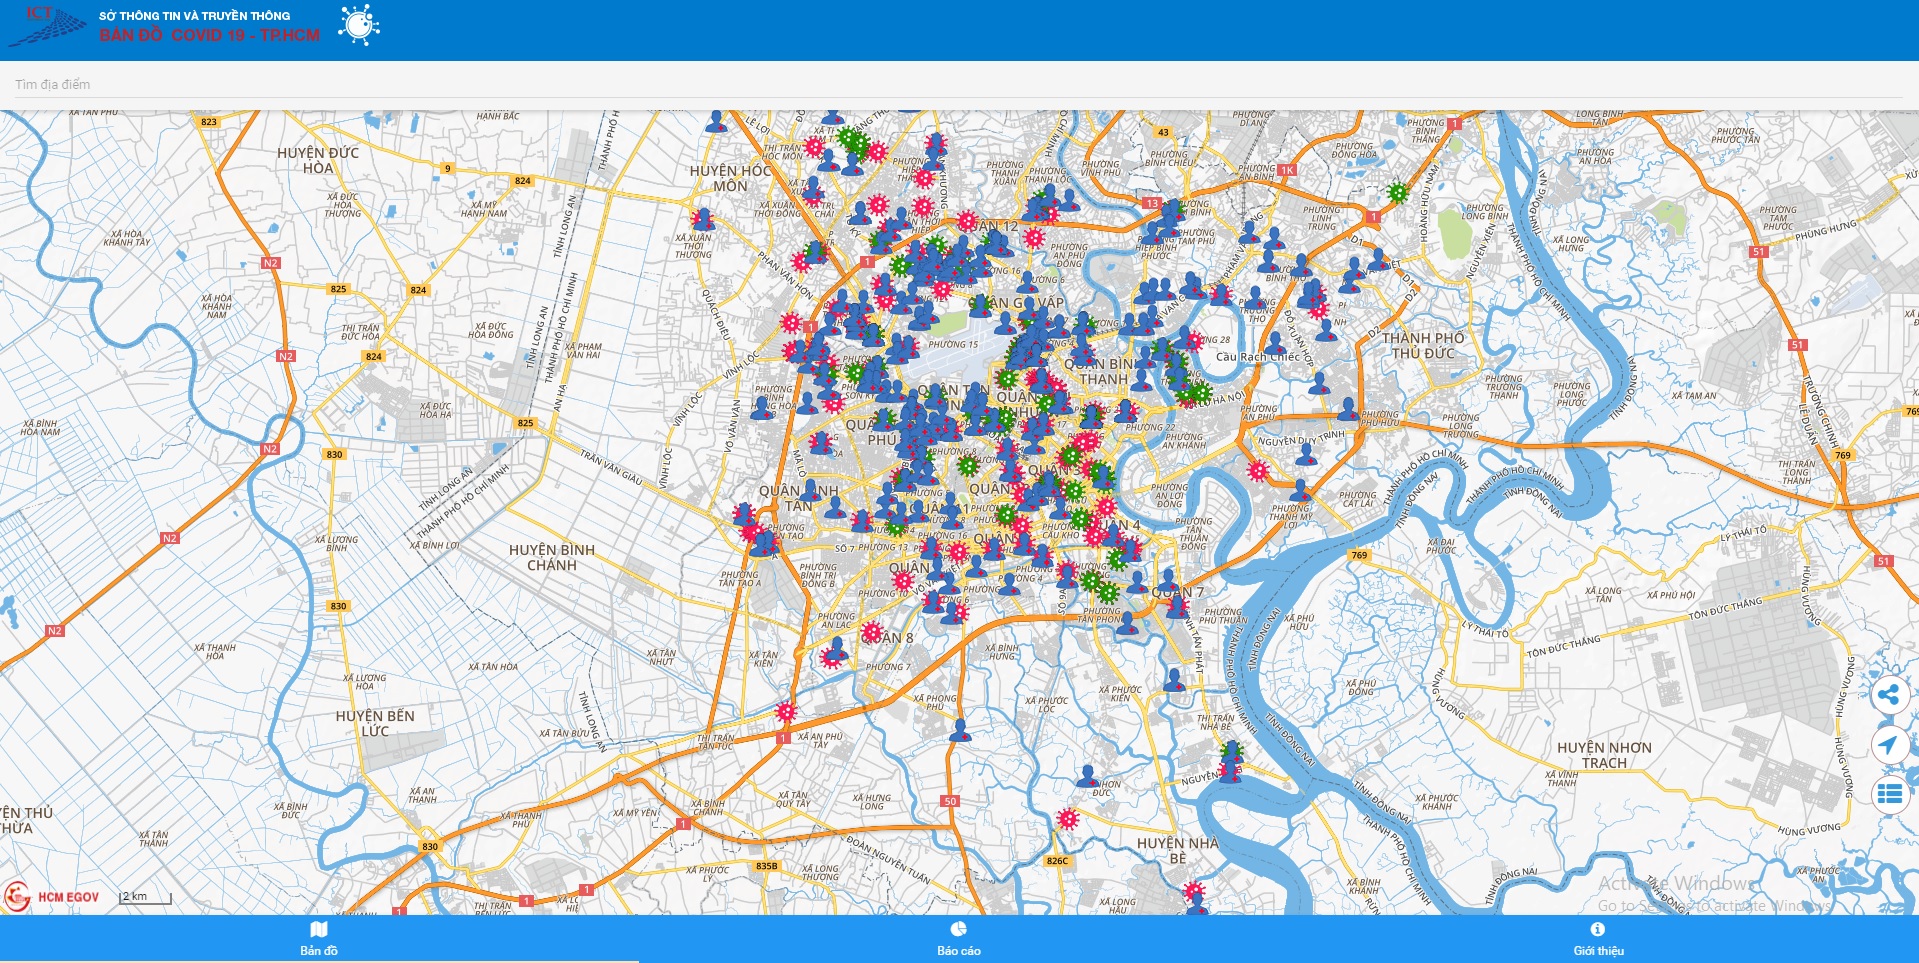Click blue patient marker at Phường Phú Hữu
Viewport: 1919px width, 963px height.
(x=1348, y=409)
